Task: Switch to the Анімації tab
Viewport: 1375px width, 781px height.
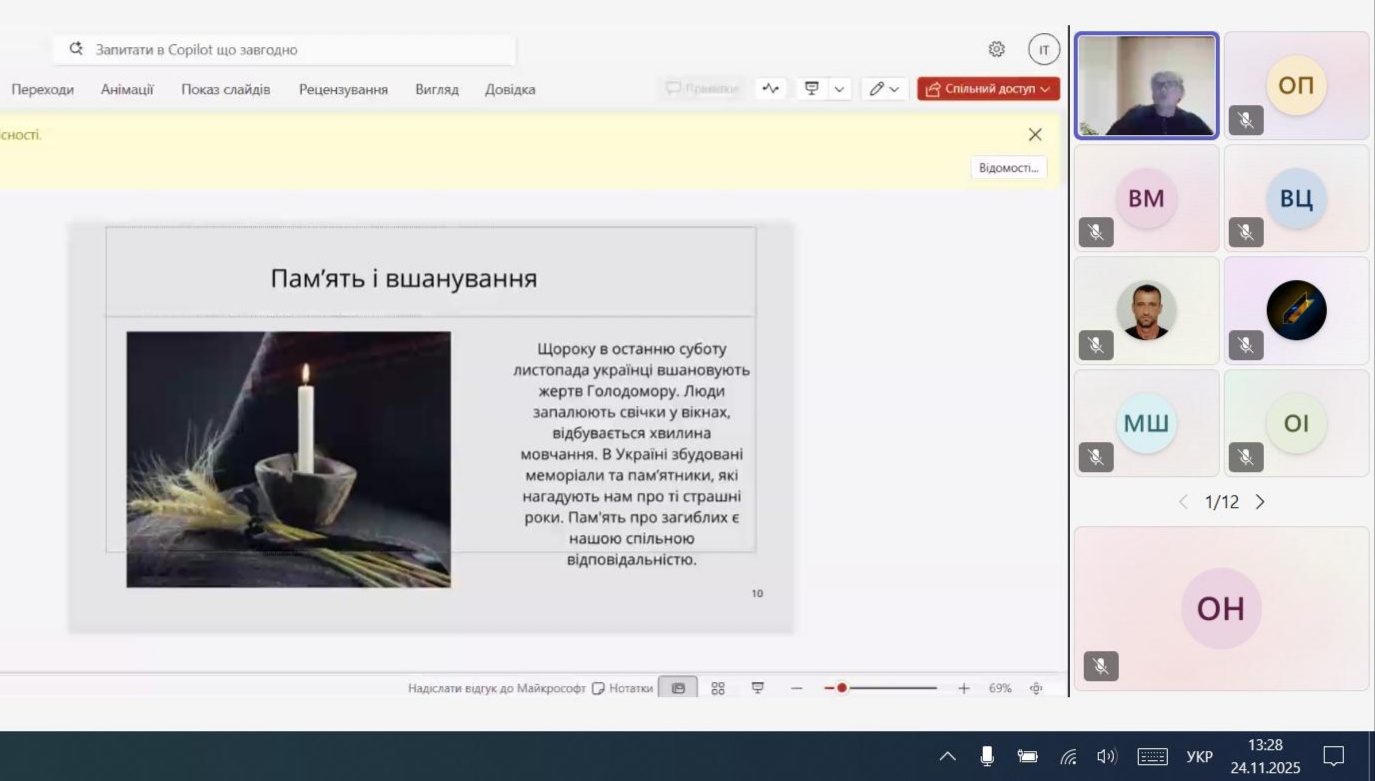Action: coord(127,89)
